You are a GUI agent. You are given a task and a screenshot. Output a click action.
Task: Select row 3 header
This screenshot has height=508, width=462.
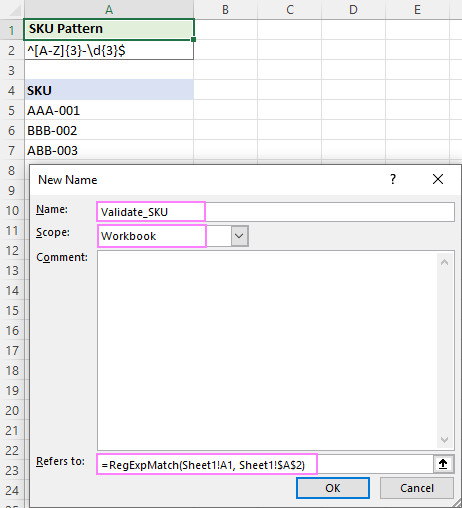[12, 70]
